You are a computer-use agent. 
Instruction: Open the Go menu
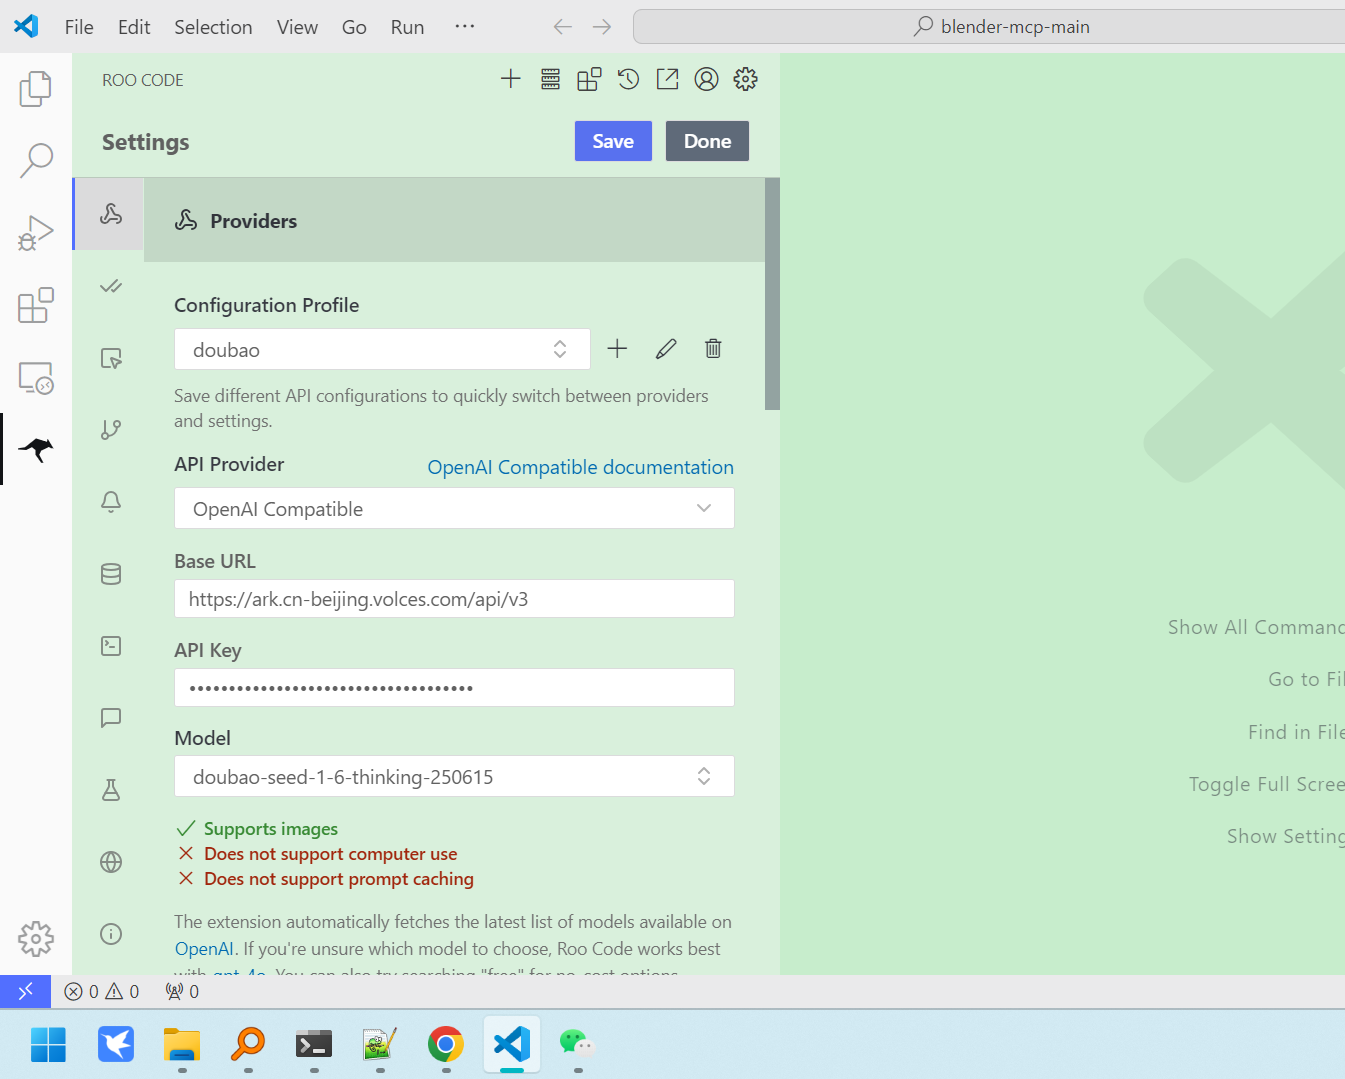coord(354,27)
